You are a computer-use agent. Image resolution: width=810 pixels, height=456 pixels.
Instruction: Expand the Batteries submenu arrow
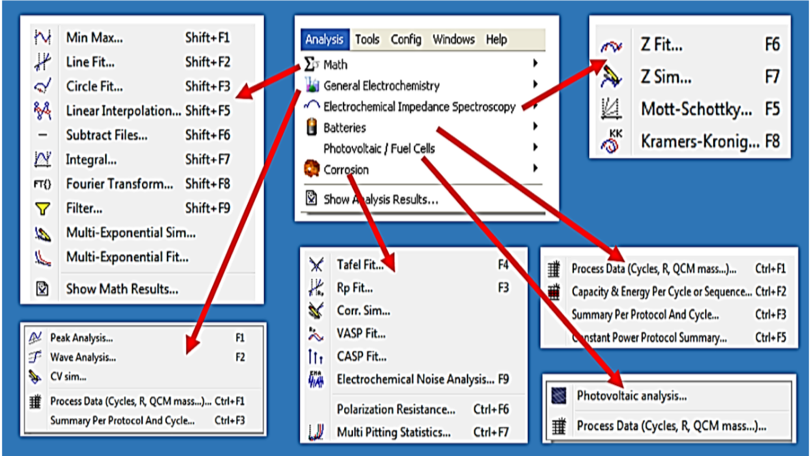[535, 126]
